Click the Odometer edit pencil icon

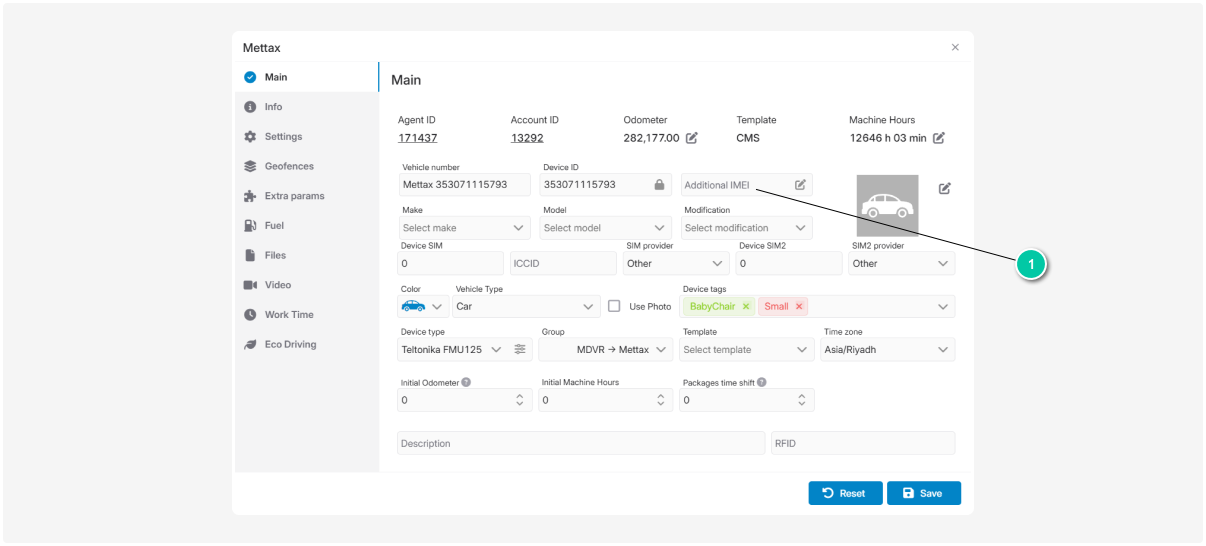[691, 138]
